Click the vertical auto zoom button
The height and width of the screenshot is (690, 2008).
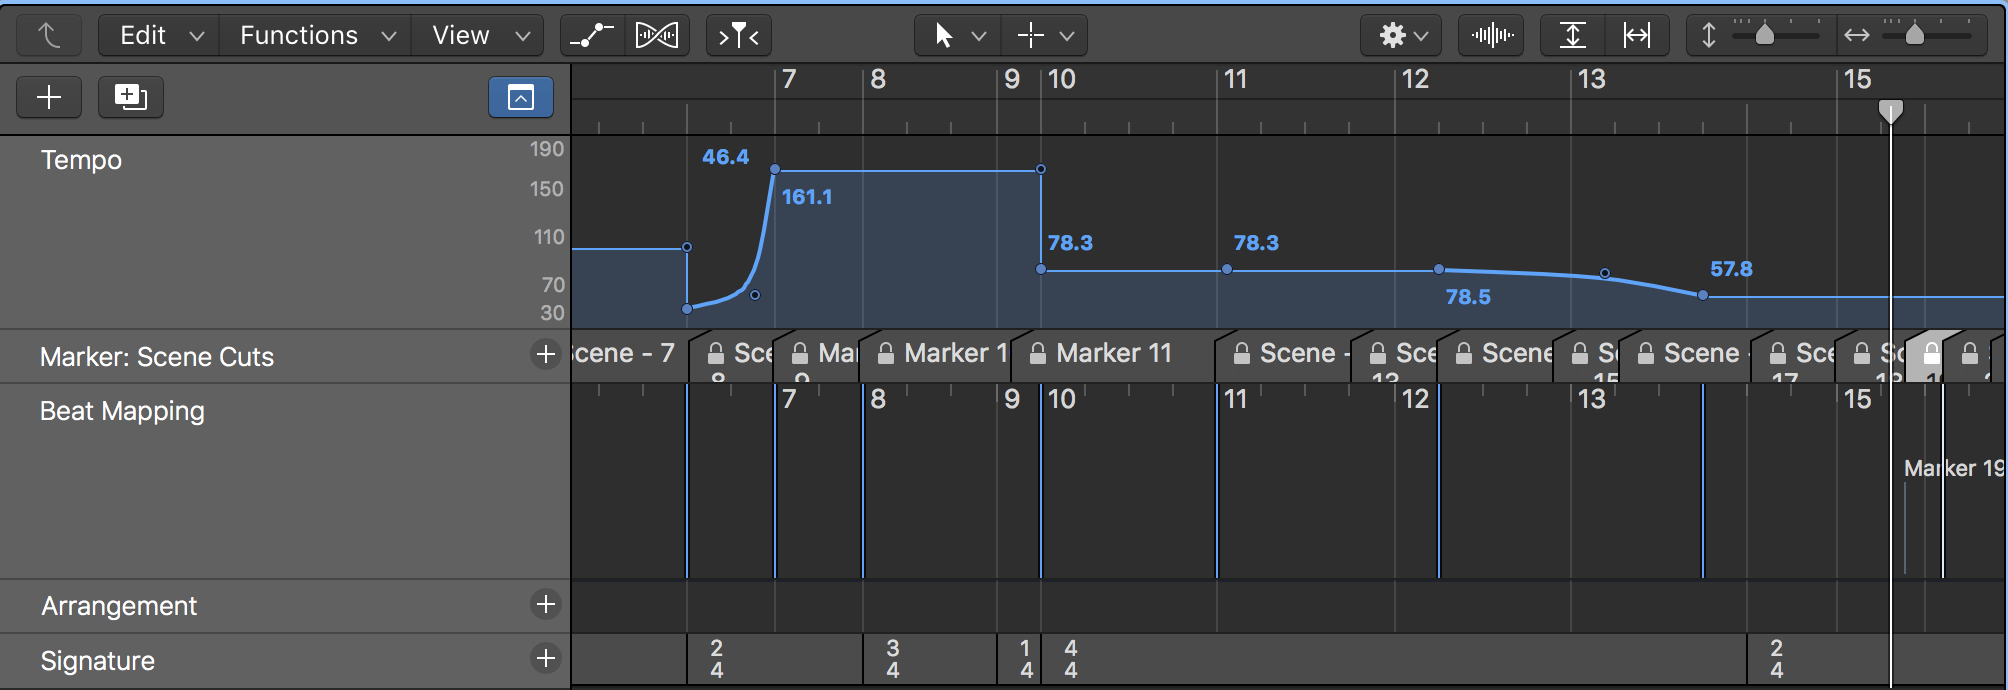point(1573,36)
